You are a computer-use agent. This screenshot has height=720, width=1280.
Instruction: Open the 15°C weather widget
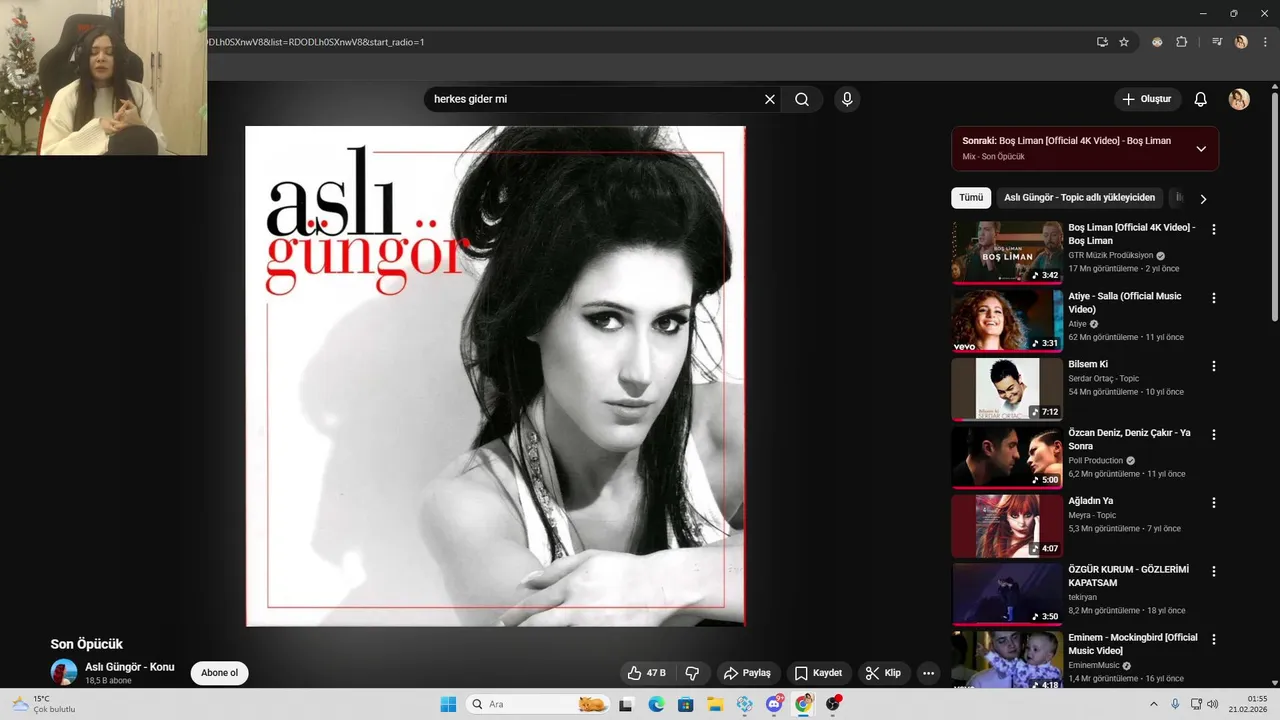(x=44, y=704)
